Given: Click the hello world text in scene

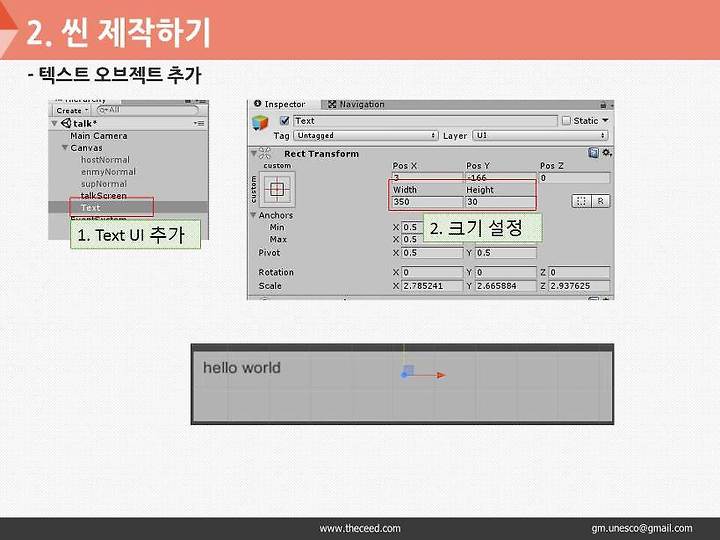Looking at the screenshot, I should click(242, 368).
